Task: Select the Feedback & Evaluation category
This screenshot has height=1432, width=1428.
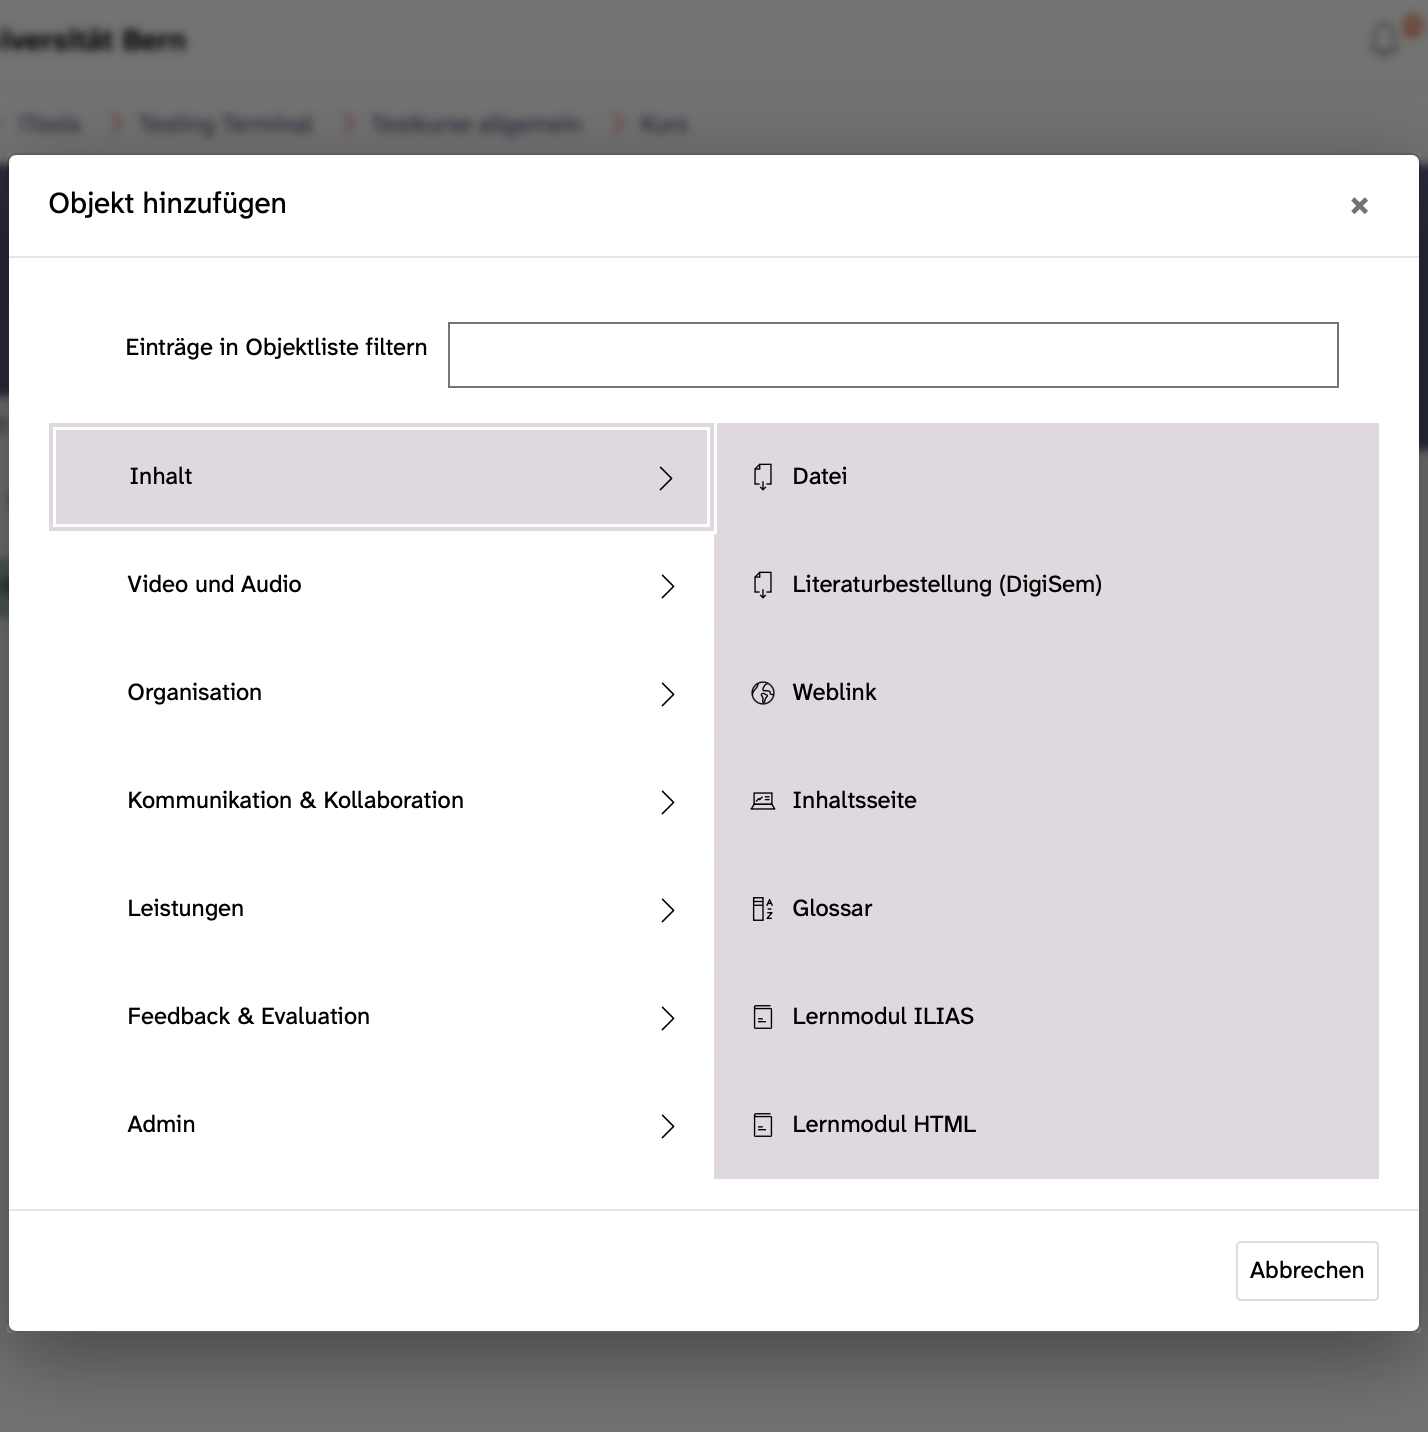Action: (381, 1017)
